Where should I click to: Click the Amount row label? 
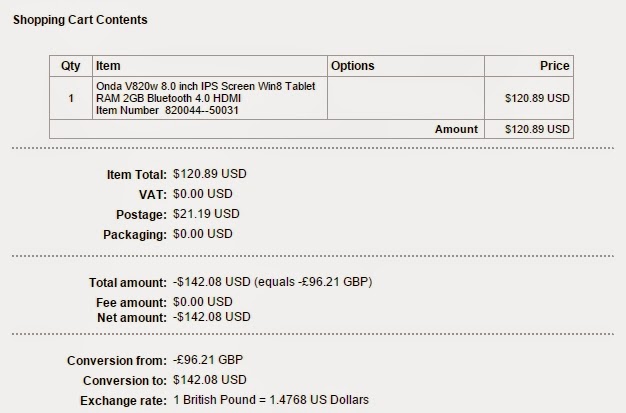click(456, 129)
